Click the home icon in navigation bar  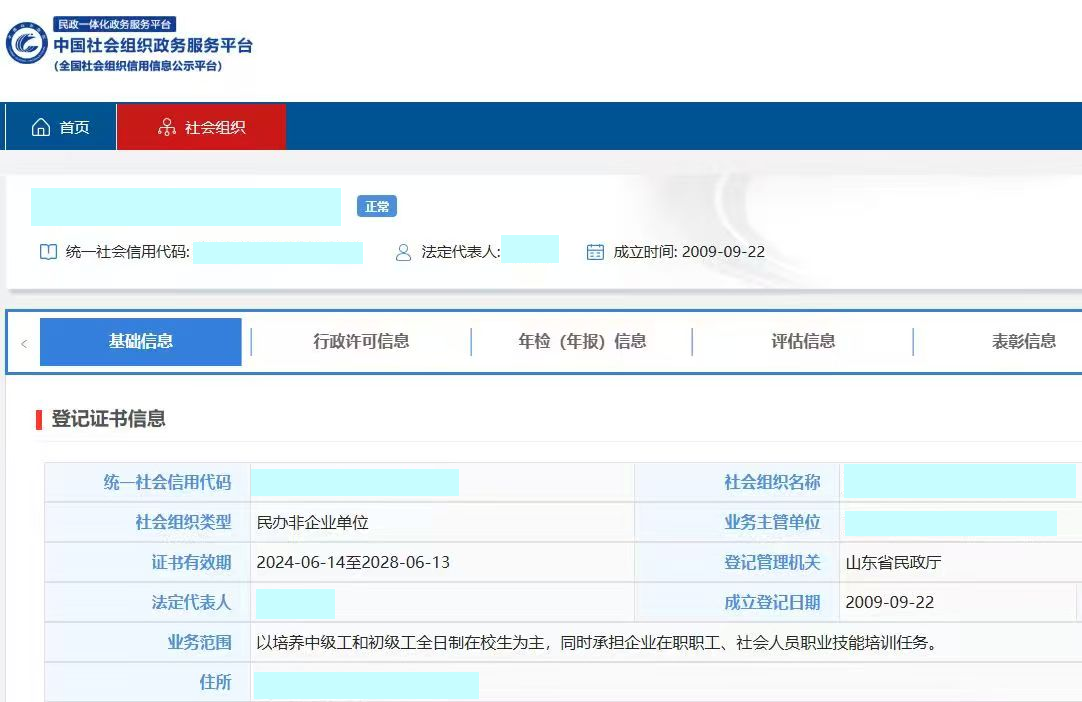pyautogui.click(x=41, y=127)
